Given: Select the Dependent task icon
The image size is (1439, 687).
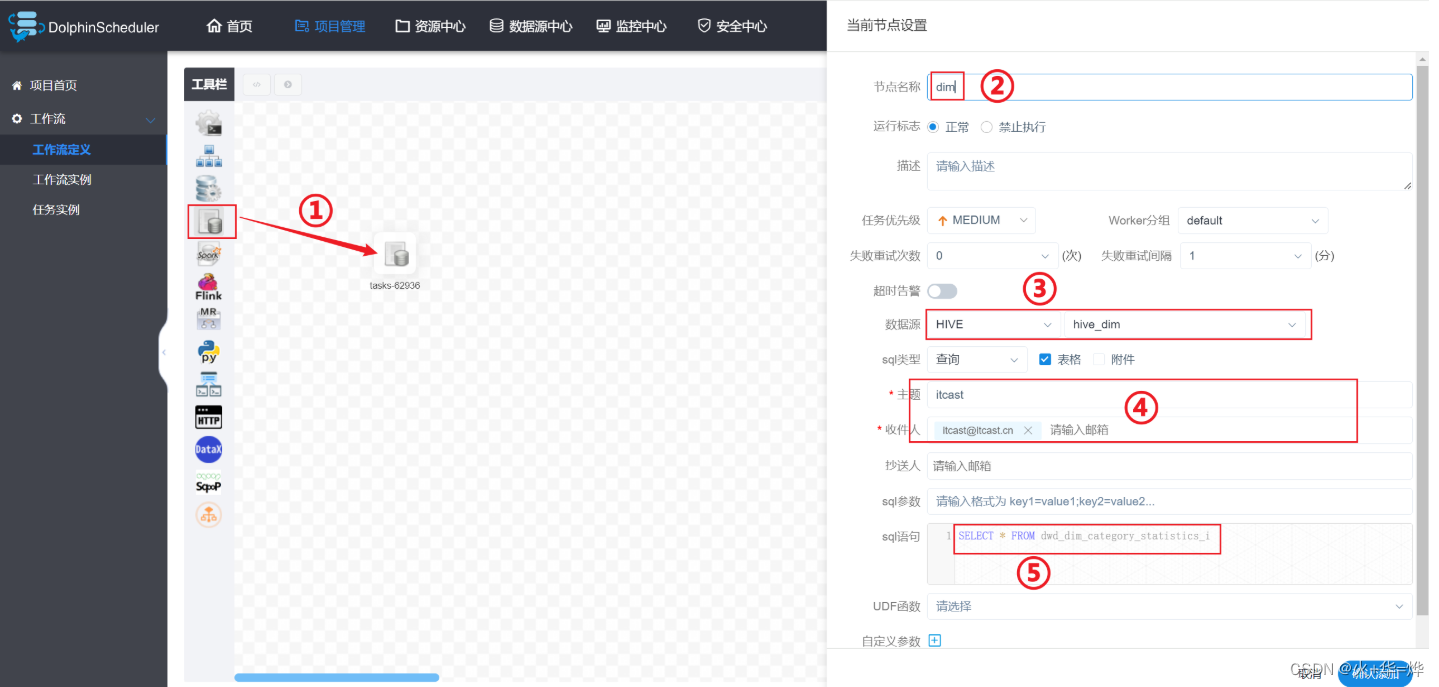Looking at the screenshot, I should pyautogui.click(x=209, y=384).
